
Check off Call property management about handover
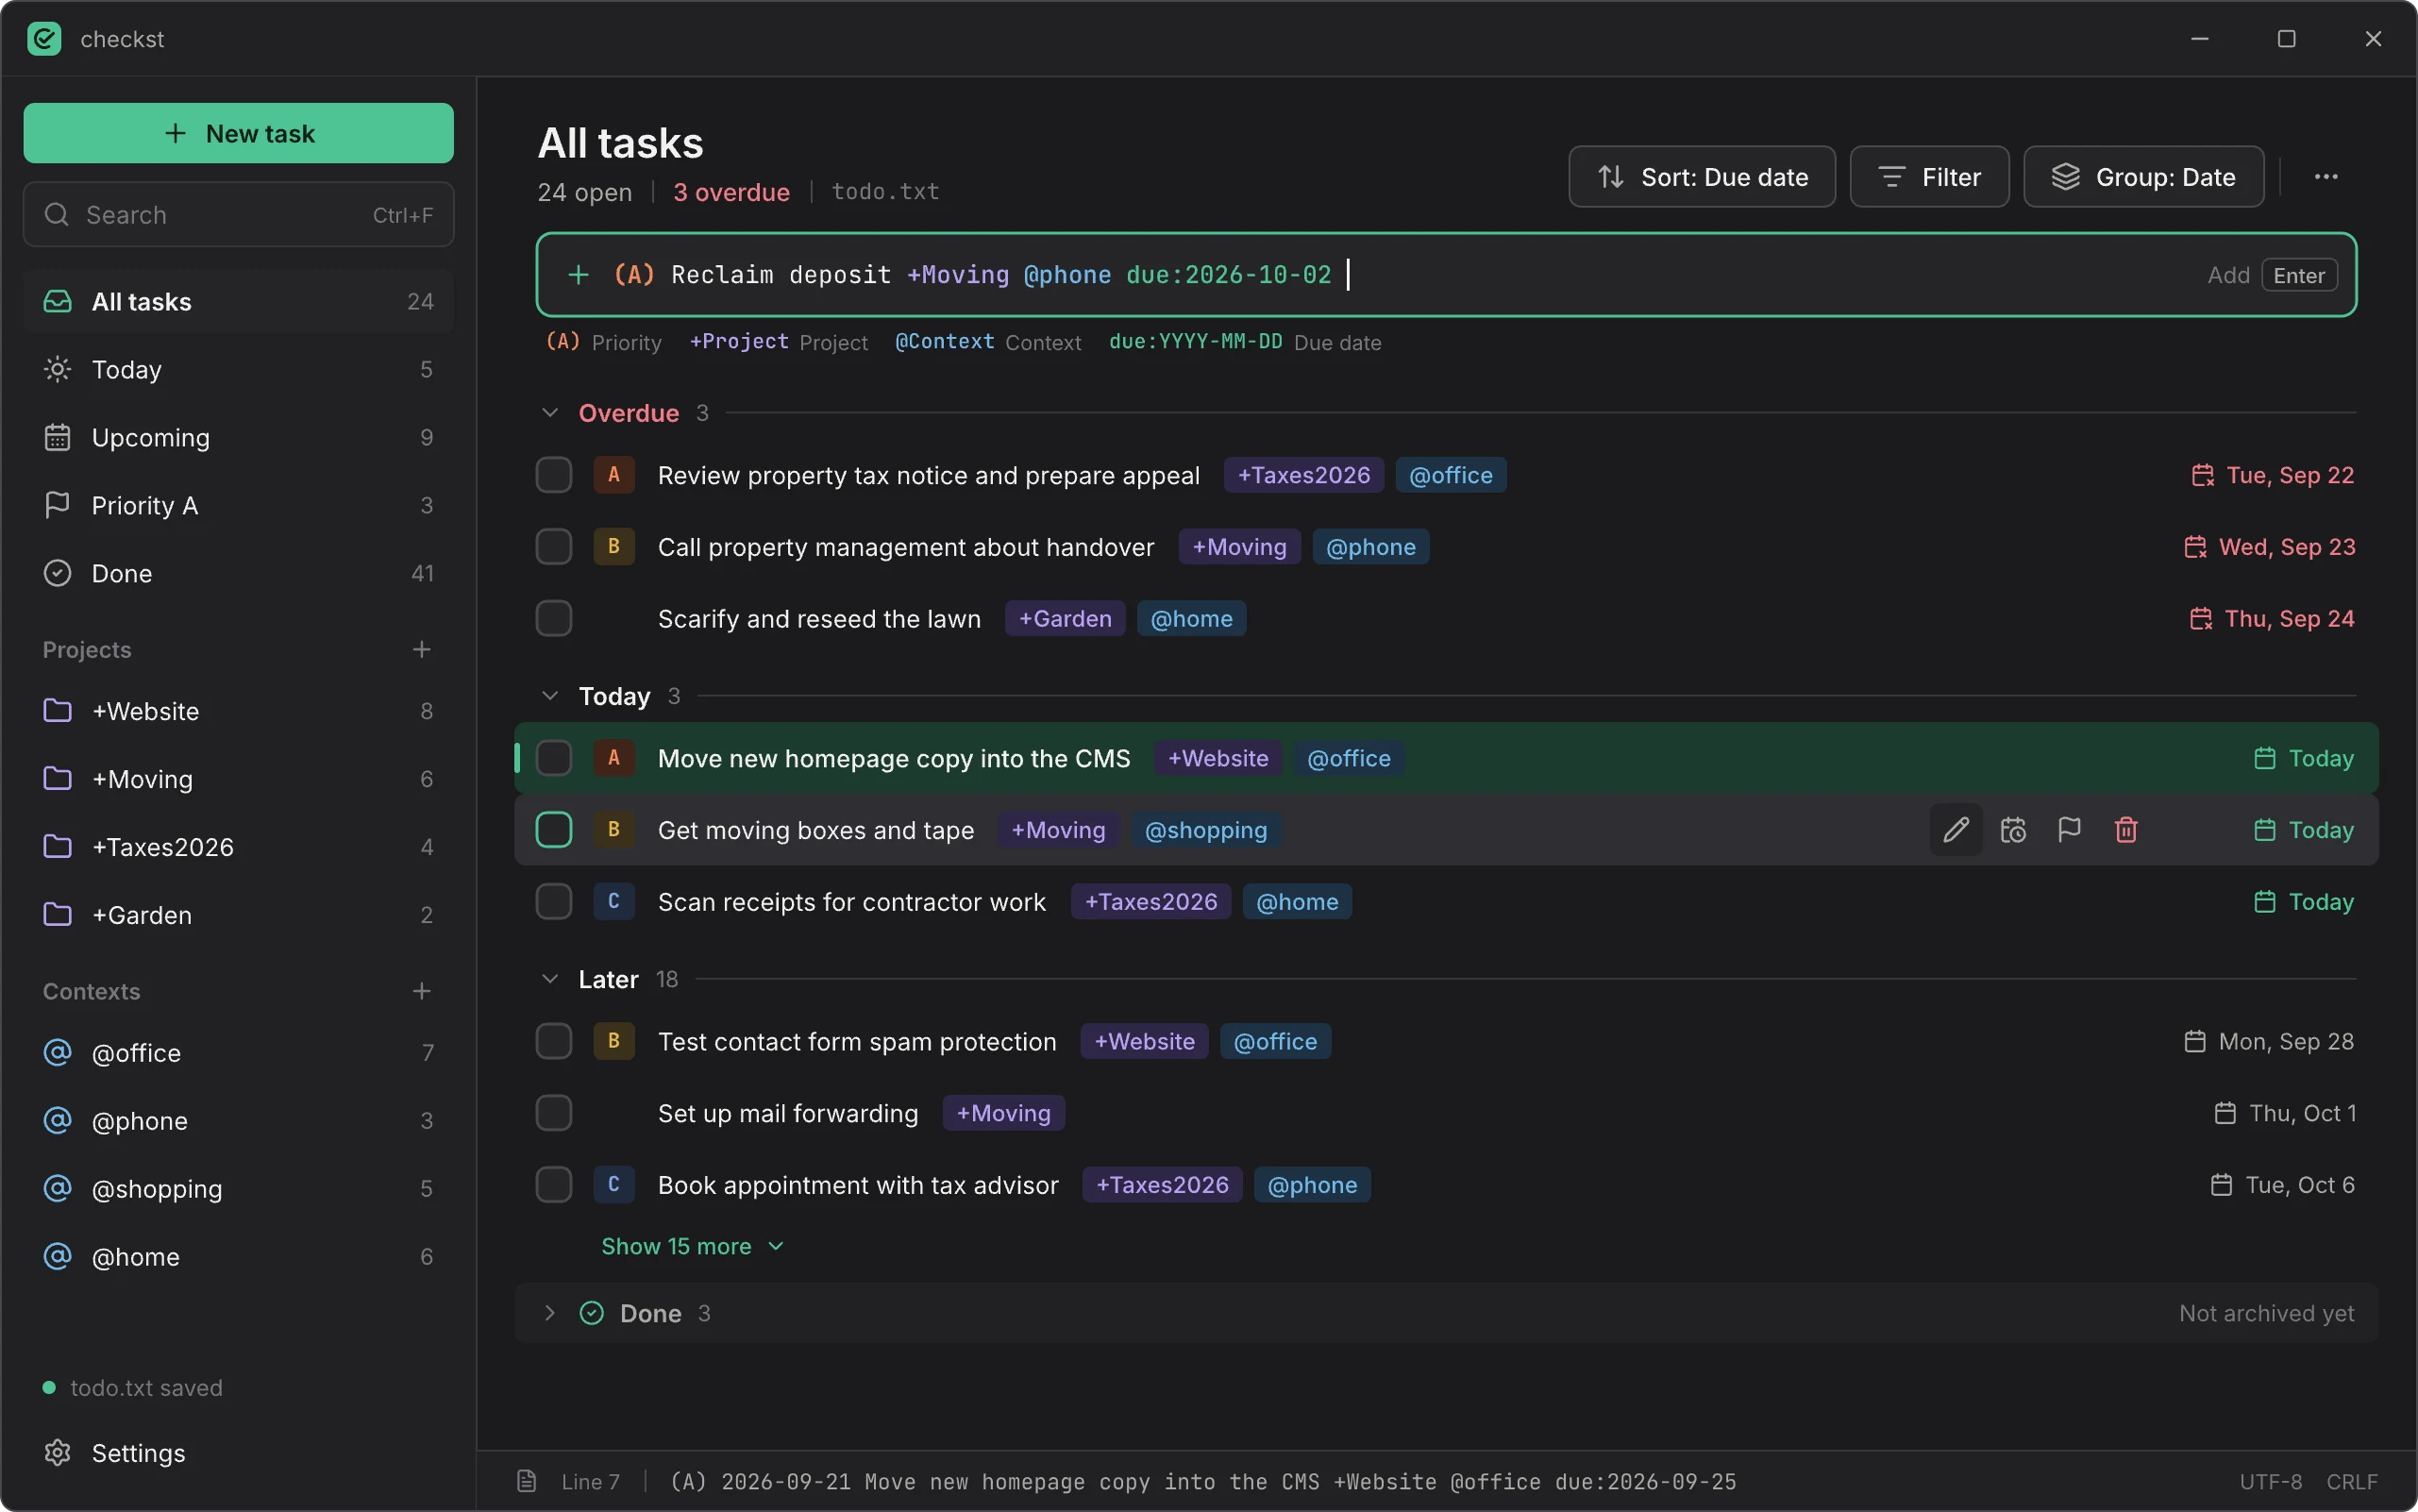coord(553,547)
